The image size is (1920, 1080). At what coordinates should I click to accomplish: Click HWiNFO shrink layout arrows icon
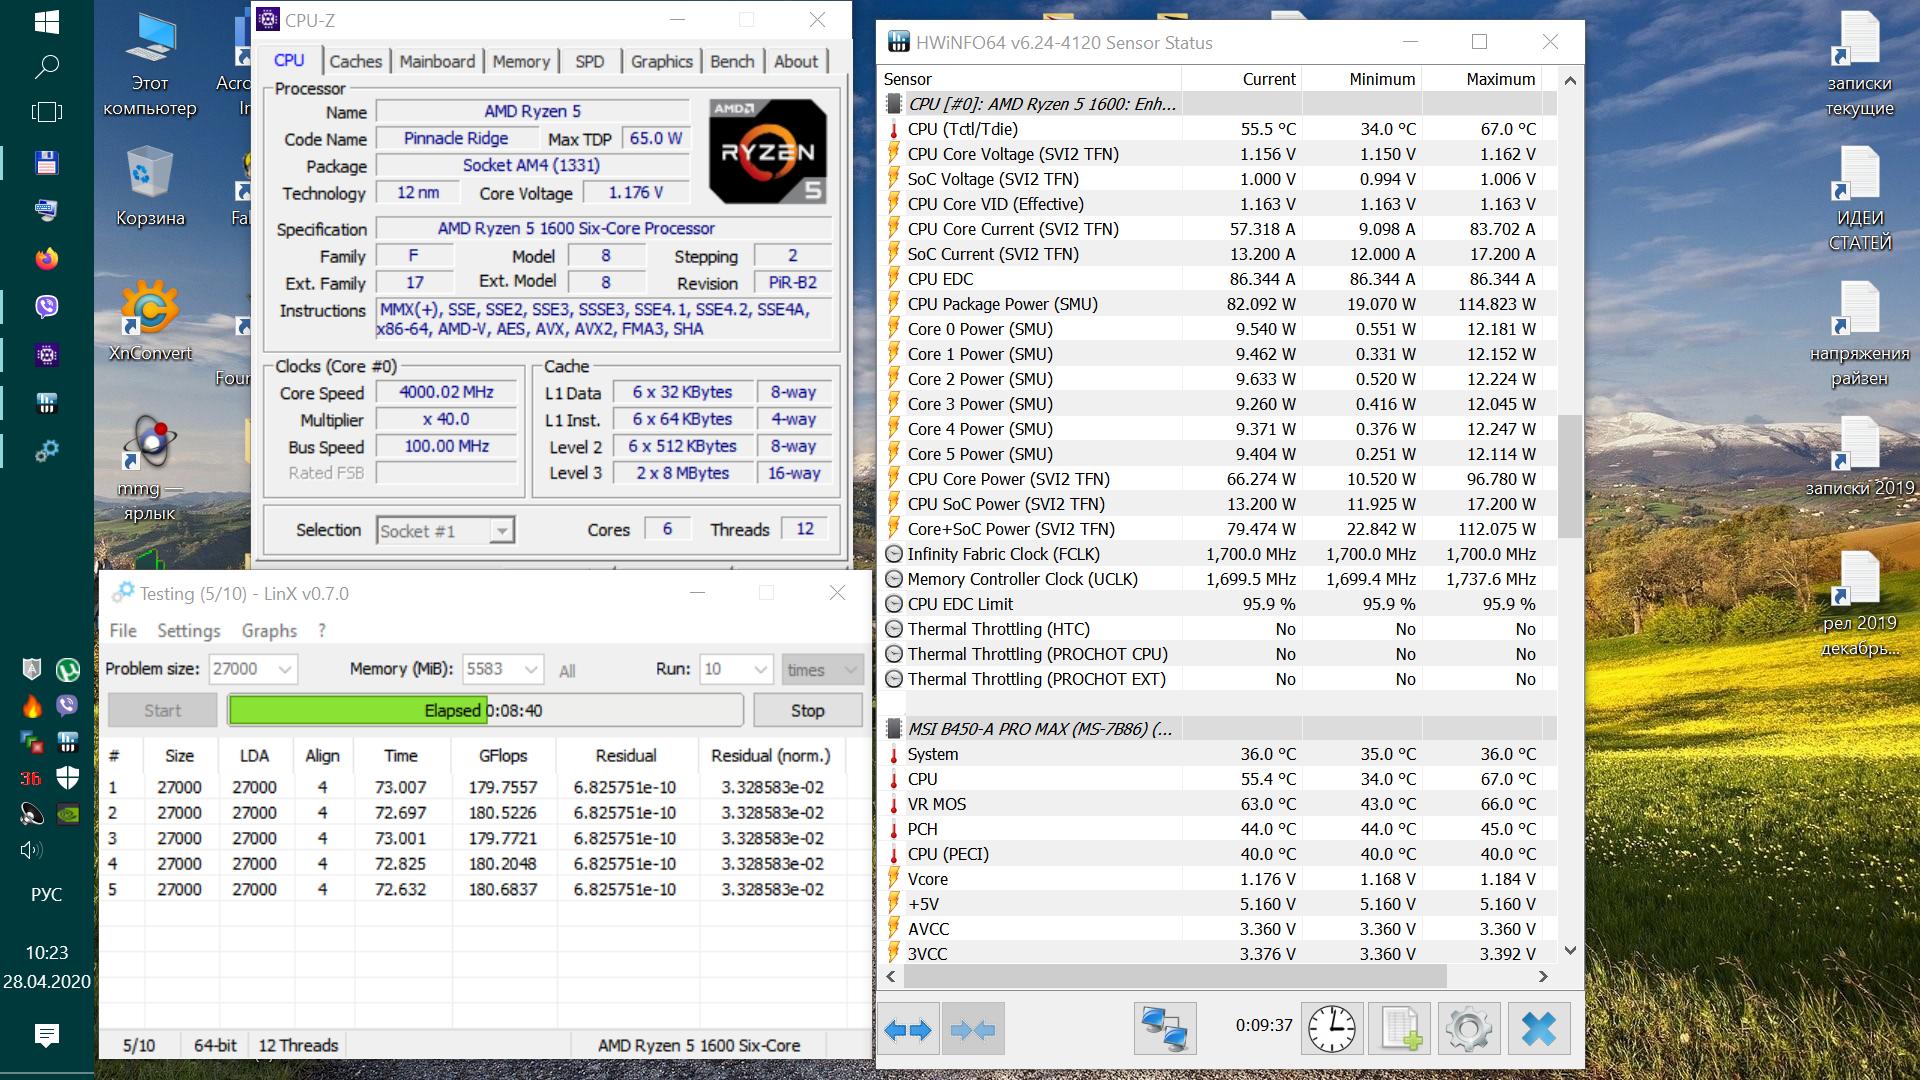973,1029
